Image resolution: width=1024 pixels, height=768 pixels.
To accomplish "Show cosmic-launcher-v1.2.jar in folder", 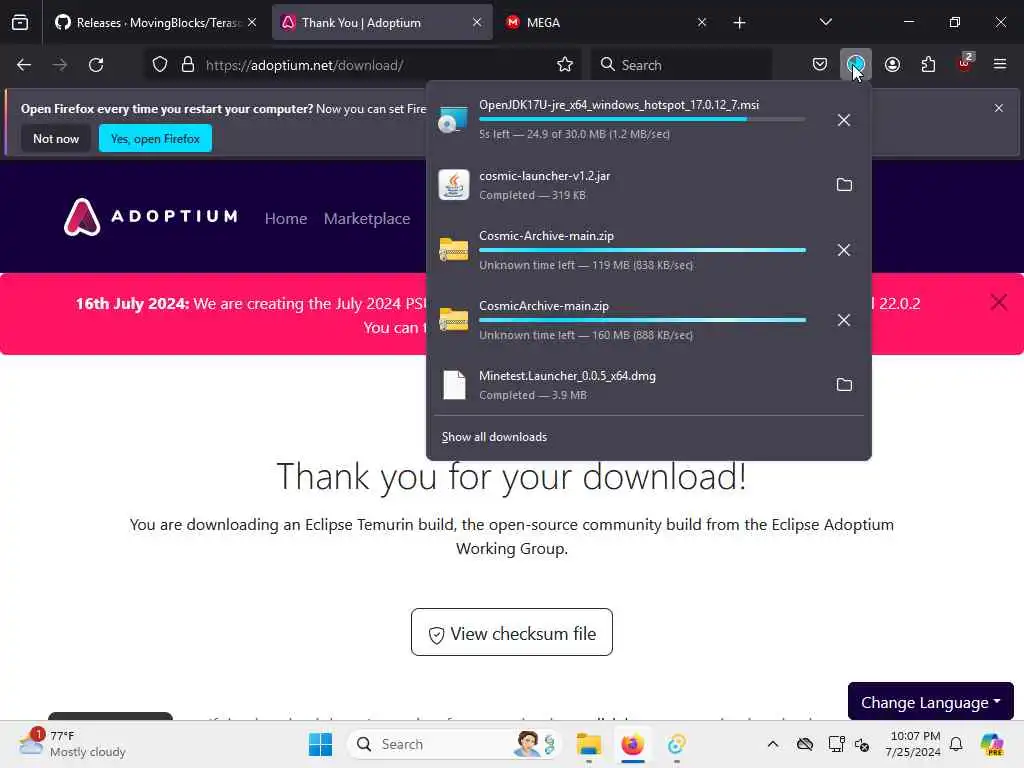I will 844,185.
